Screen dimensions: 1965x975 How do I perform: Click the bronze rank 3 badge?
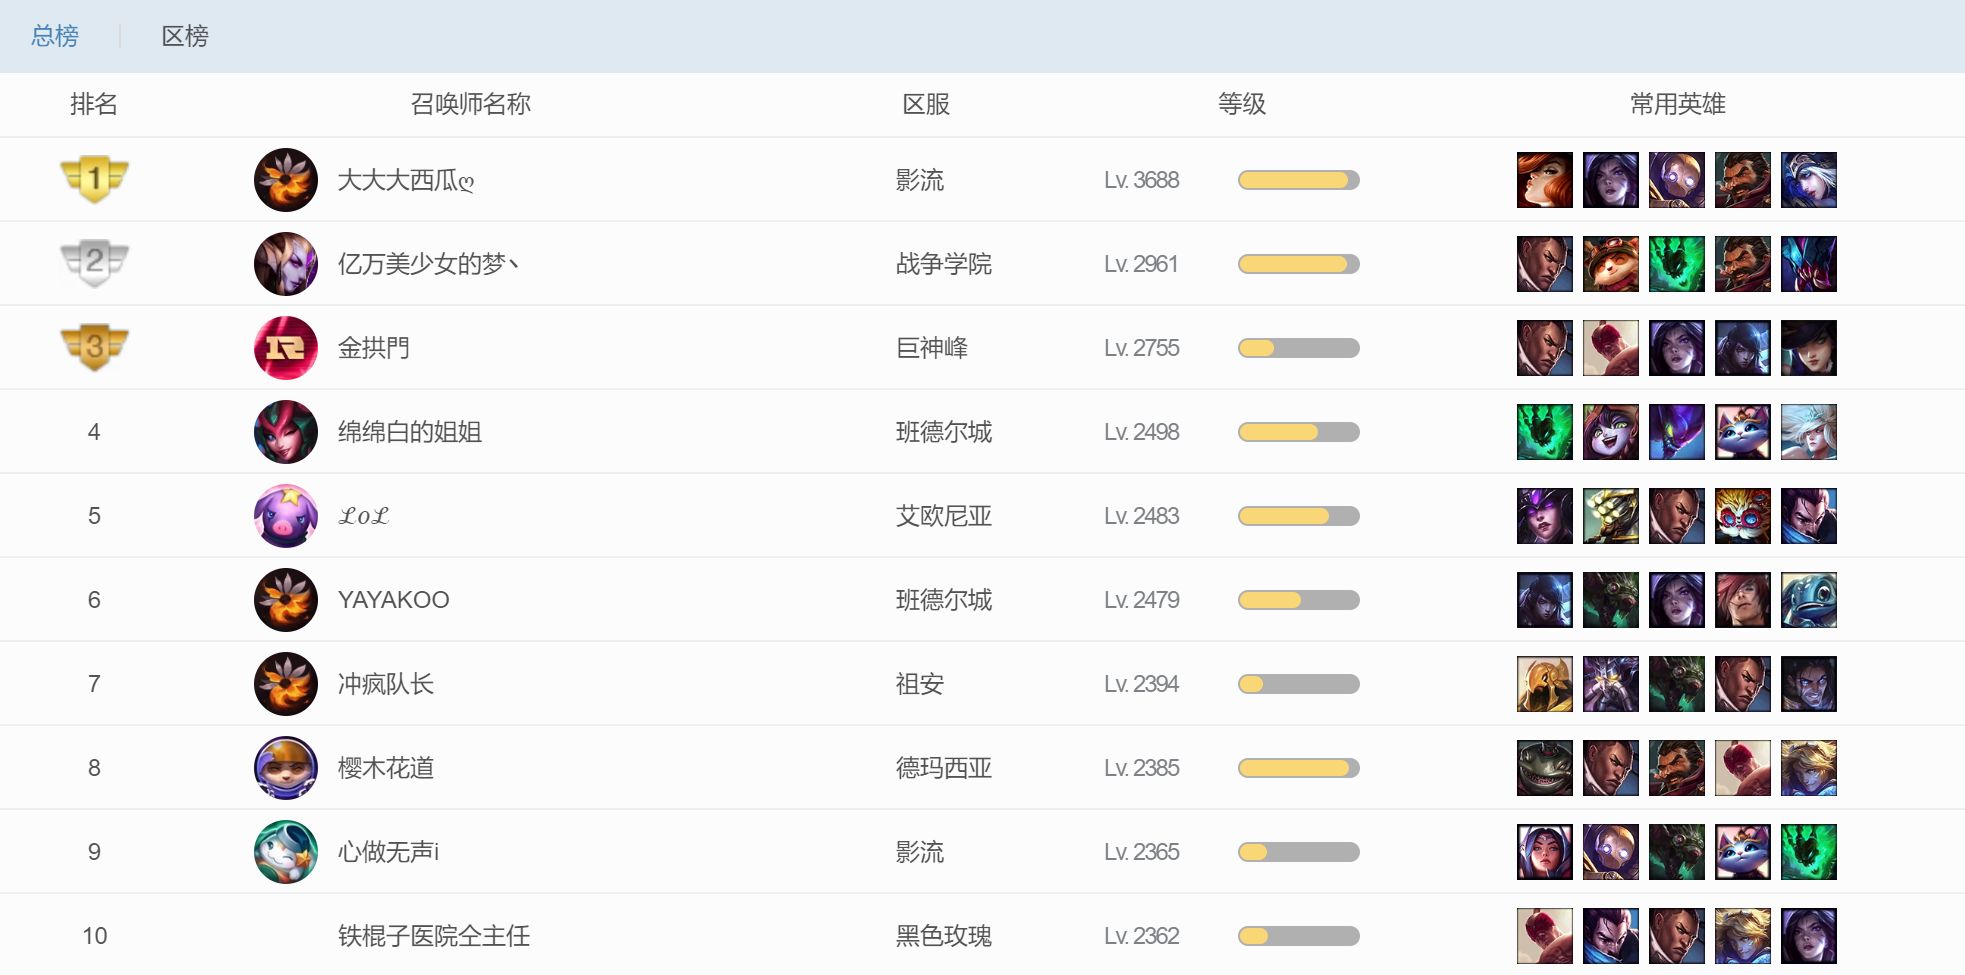click(x=94, y=347)
